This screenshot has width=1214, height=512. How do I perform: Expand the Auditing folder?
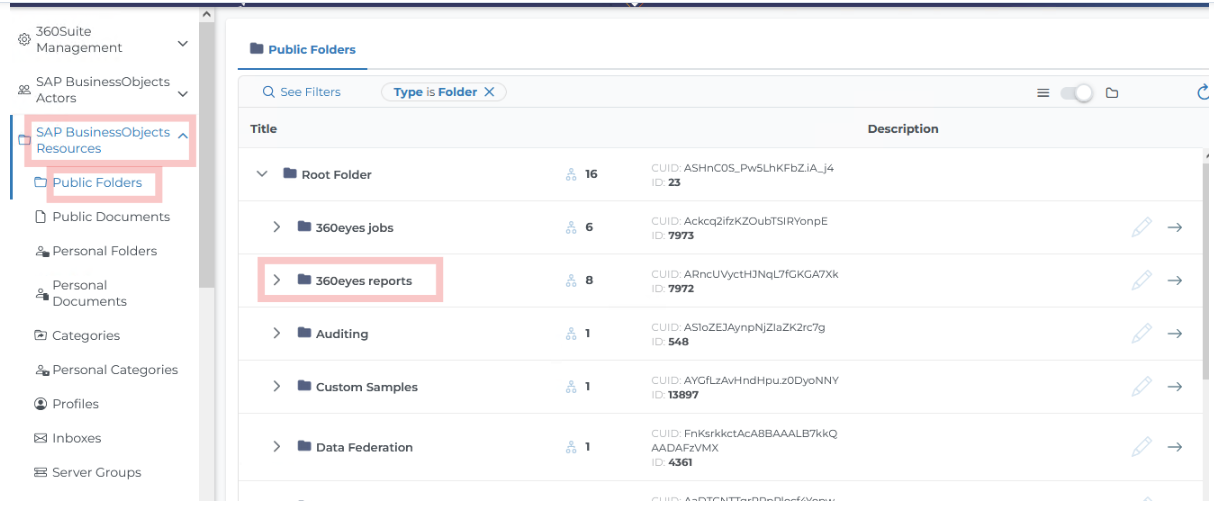[277, 333]
